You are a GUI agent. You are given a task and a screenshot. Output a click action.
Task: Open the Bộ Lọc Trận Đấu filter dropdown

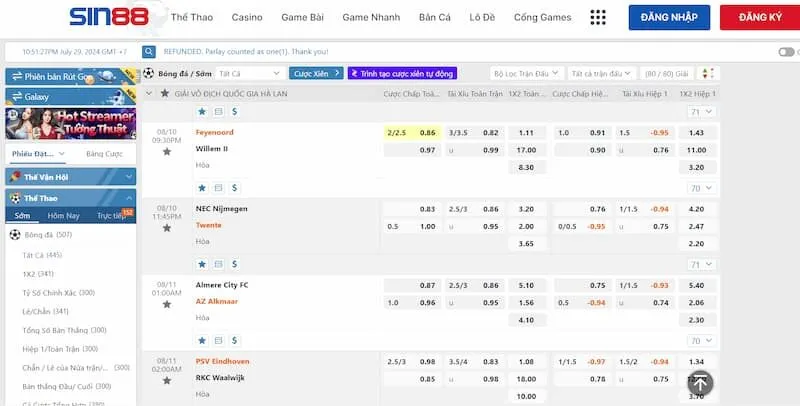(526, 73)
